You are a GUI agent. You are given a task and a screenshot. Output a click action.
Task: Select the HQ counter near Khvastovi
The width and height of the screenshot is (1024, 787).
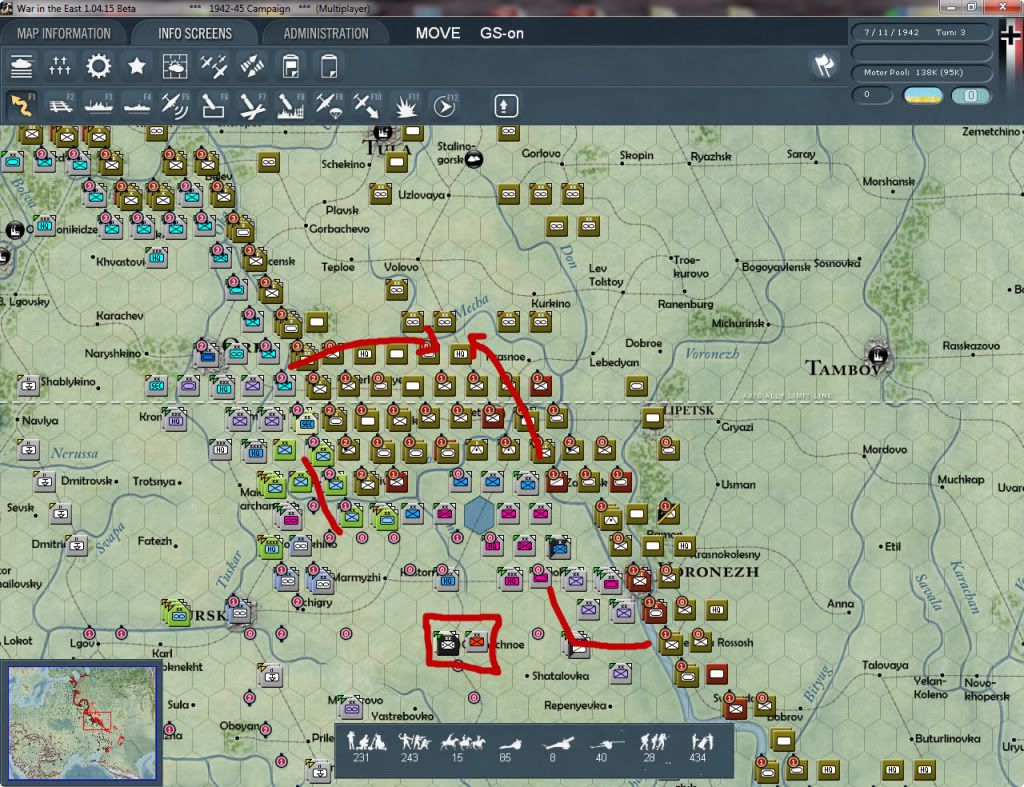pyautogui.click(x=156, y=257)
